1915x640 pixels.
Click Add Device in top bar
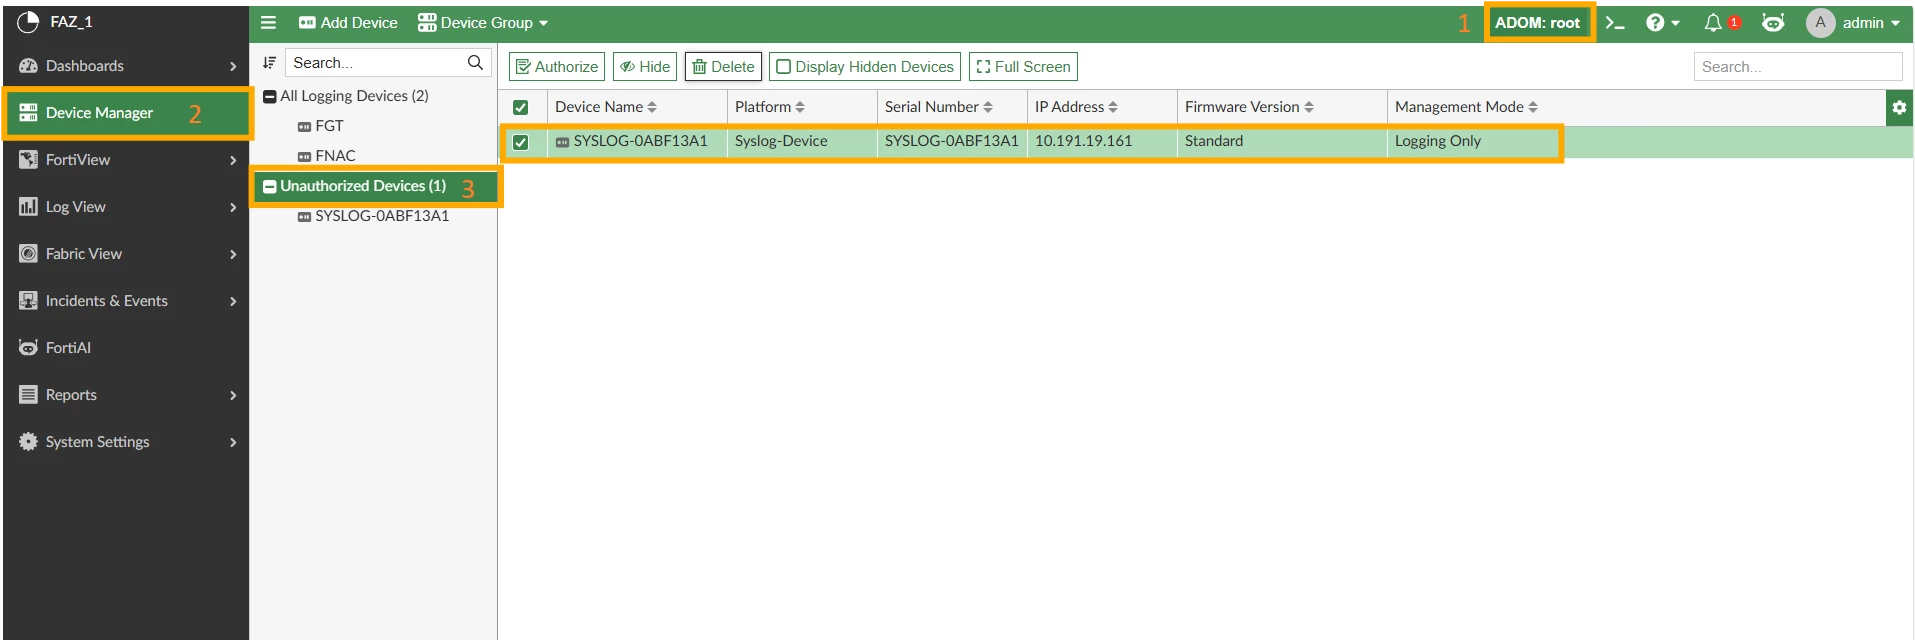click(348, 22)
